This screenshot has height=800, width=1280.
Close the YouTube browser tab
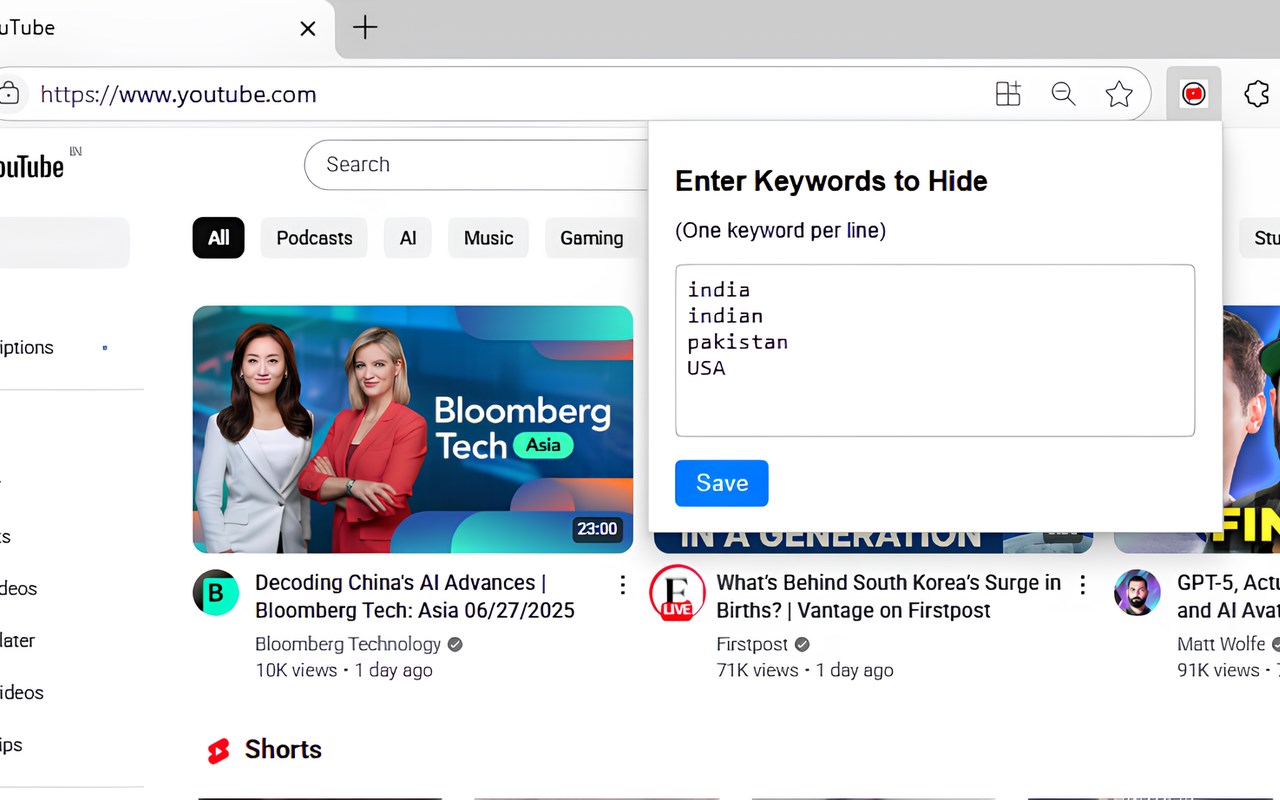[x=308, y=28]
